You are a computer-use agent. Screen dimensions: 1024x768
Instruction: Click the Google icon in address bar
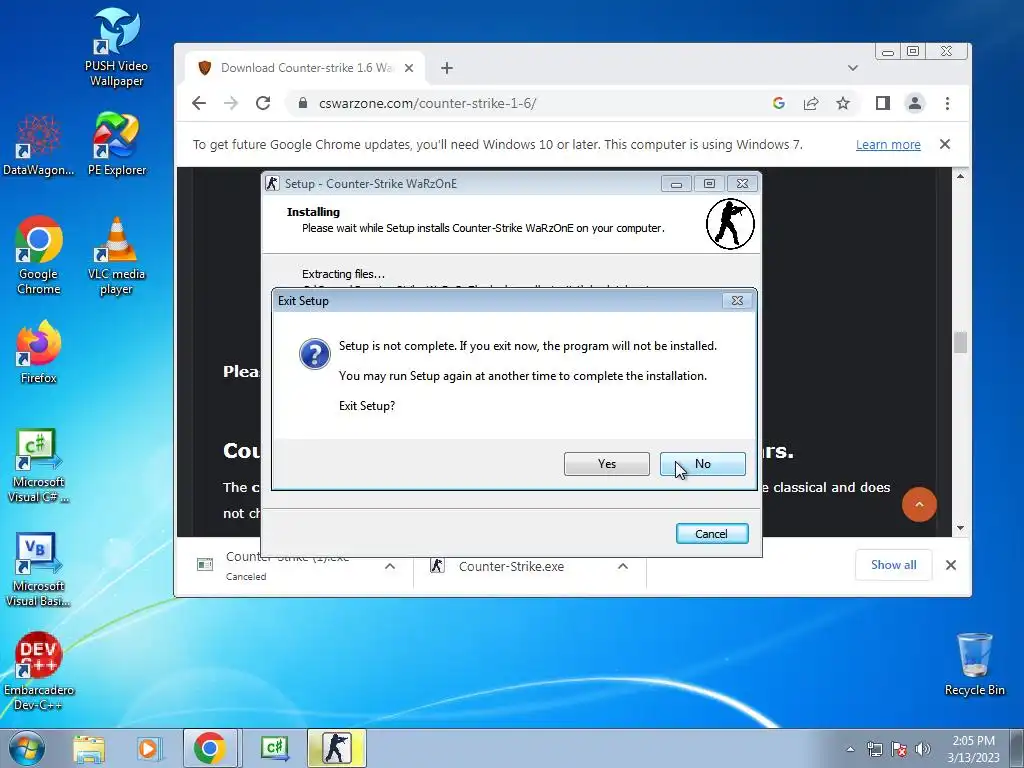click(778, 103)
